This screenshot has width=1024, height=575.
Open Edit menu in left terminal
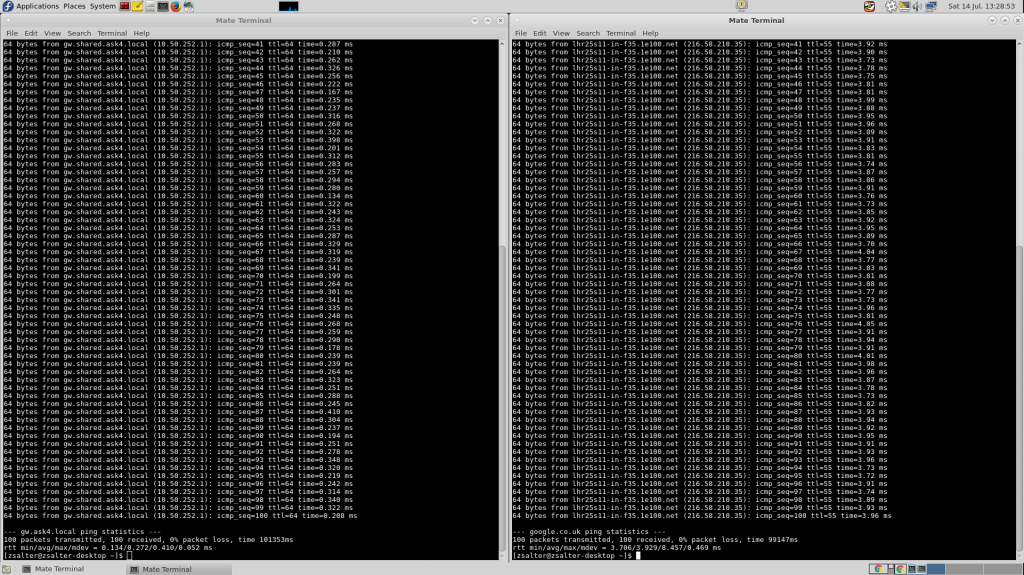(x=31, y=33)
